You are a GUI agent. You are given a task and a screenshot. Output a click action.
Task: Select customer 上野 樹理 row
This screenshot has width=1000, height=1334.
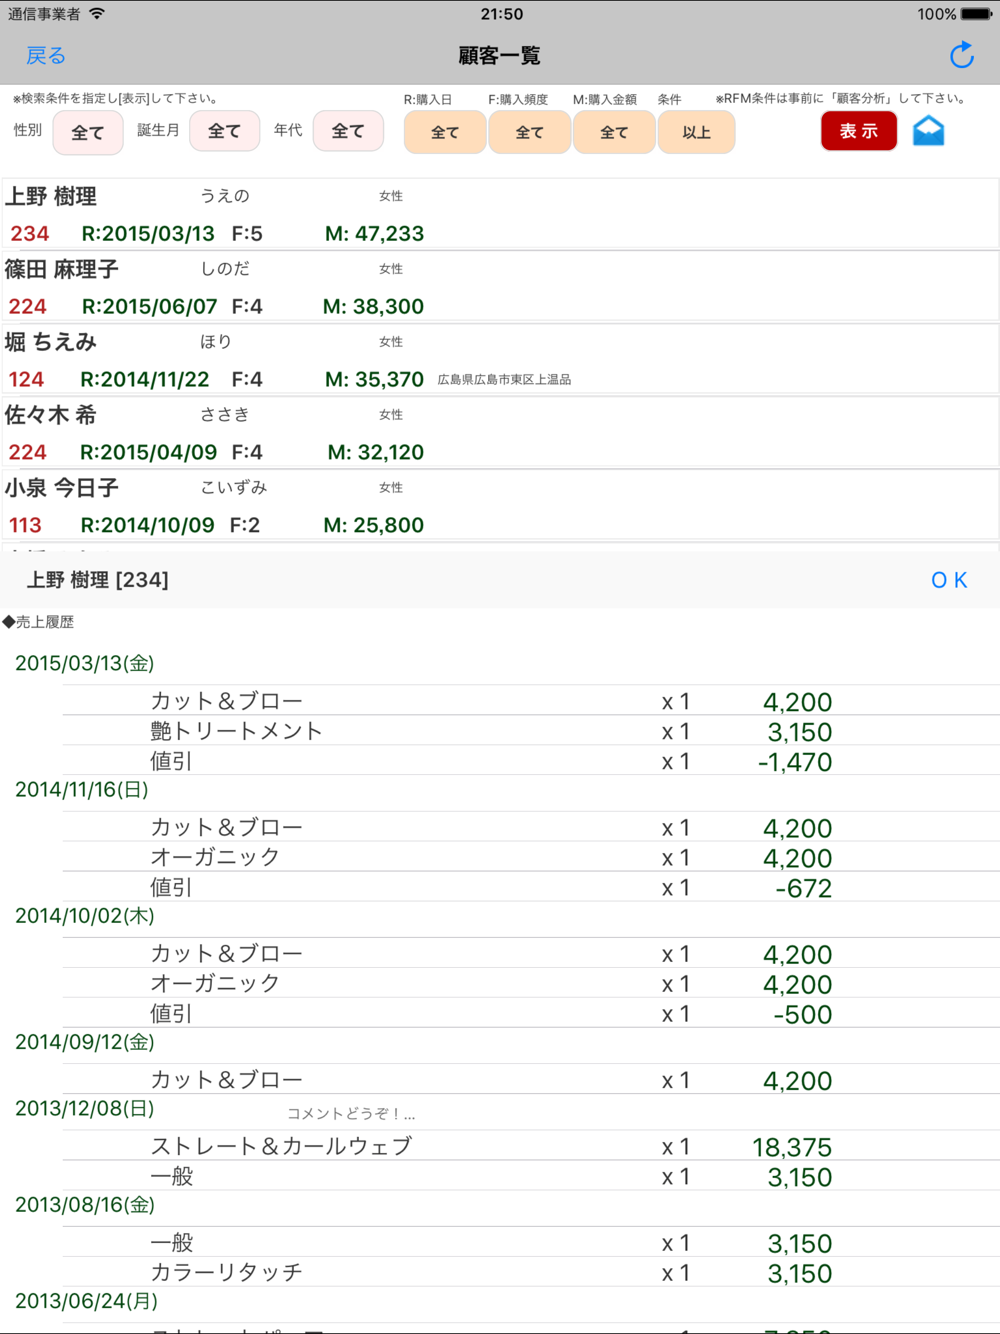pos(500,214)
